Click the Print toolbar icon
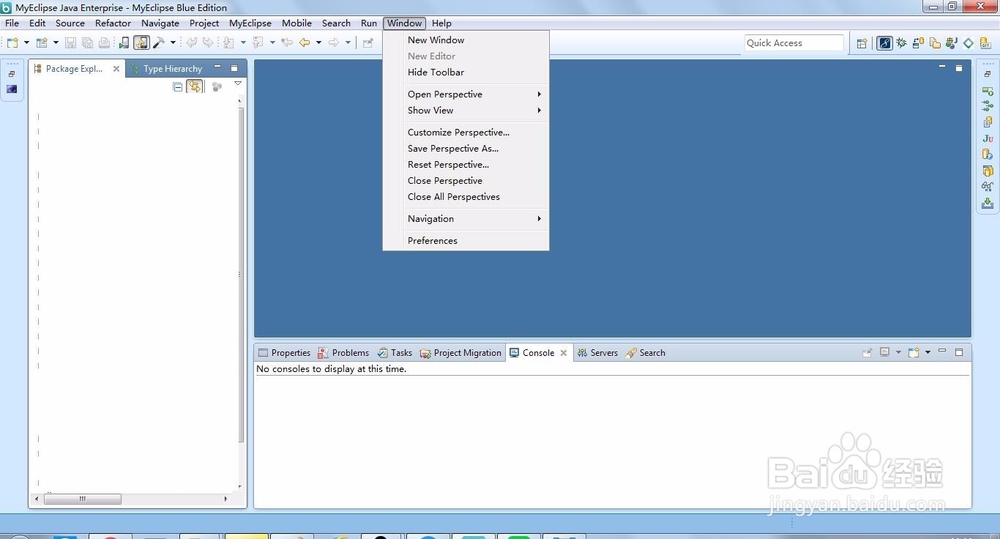The width and height of the screenshot is (1000, 539). click(104, 43)
